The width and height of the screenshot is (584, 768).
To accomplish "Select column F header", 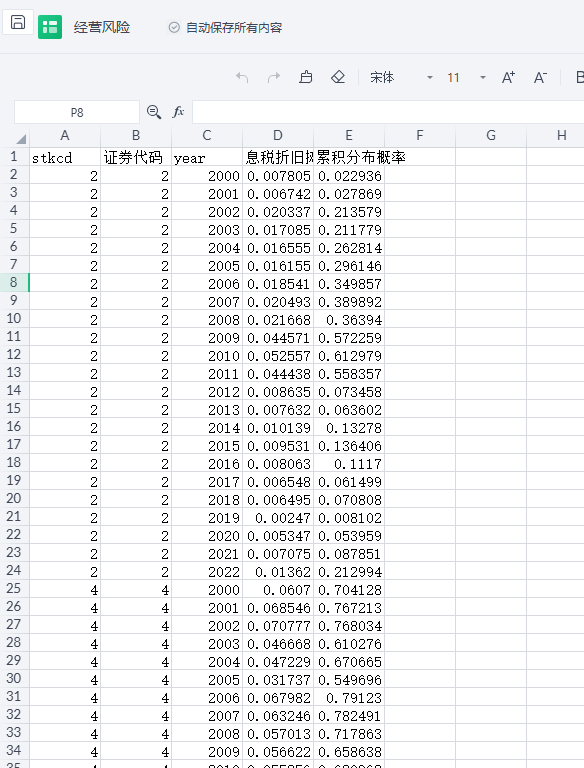I will pos(420,136).
